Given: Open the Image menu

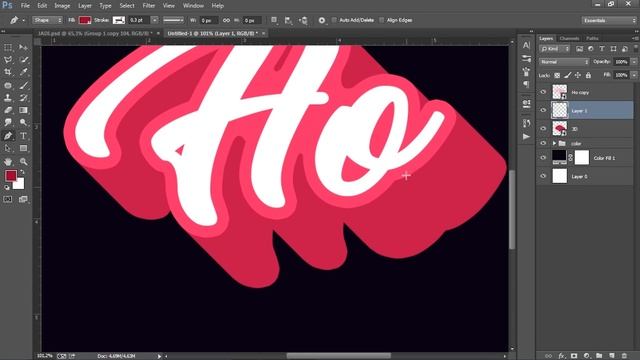Looking at the screenshot, I should [62, 6].
